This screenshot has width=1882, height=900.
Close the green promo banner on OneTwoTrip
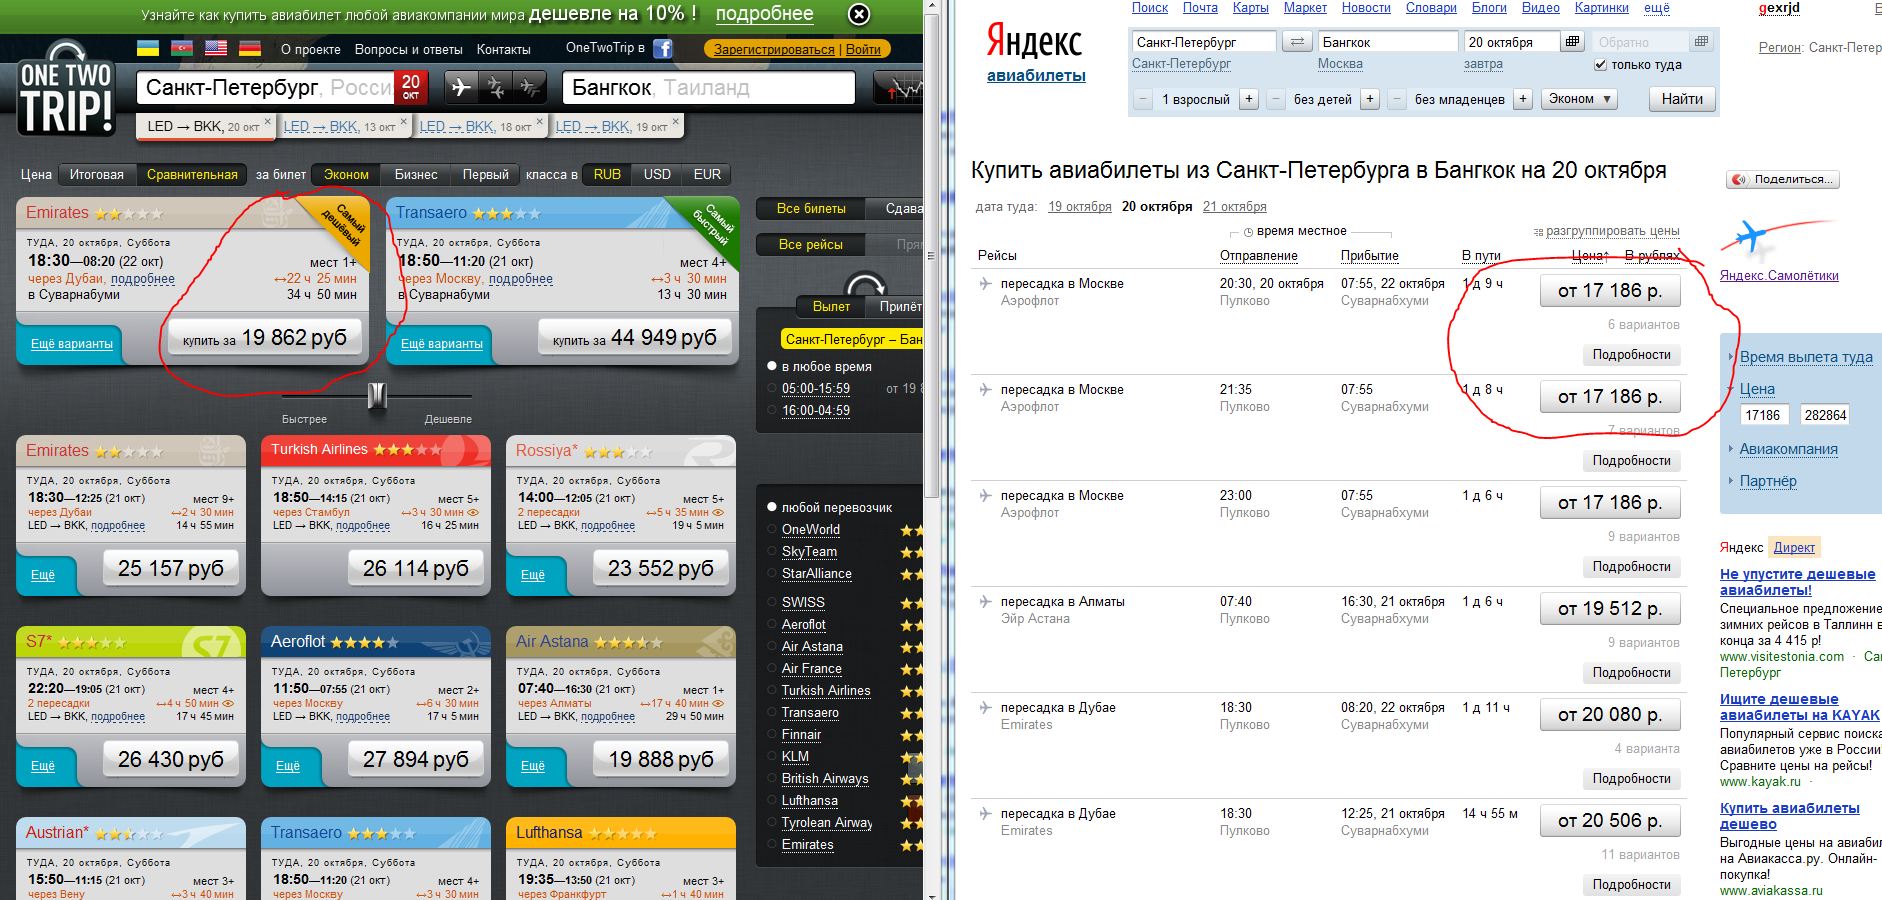tap(859, 14)
